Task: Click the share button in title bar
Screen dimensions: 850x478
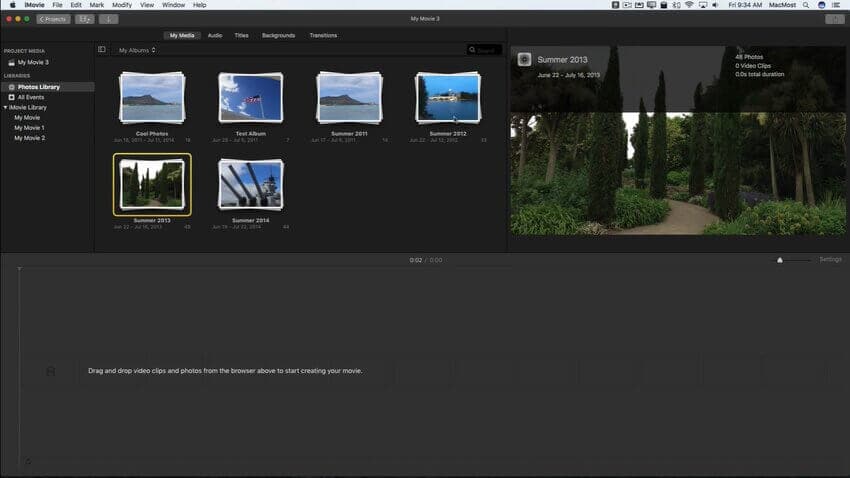Action: [x=835, y=19]
